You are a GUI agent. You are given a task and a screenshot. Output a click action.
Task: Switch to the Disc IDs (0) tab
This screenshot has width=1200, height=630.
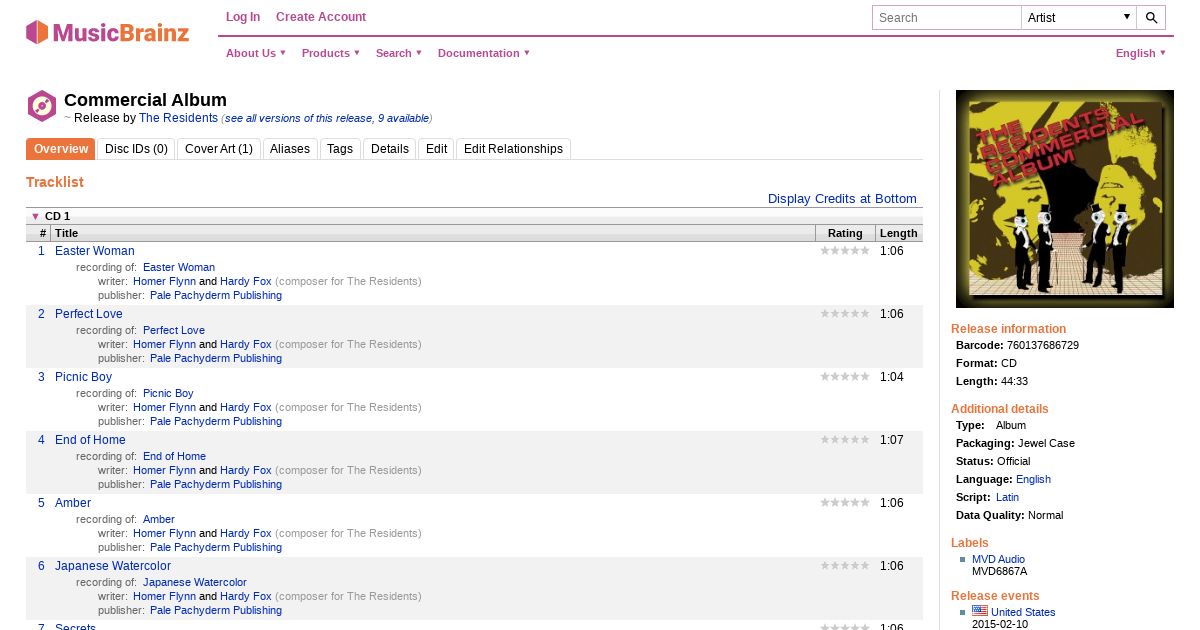pyautogui.click(x=136, y=149)
